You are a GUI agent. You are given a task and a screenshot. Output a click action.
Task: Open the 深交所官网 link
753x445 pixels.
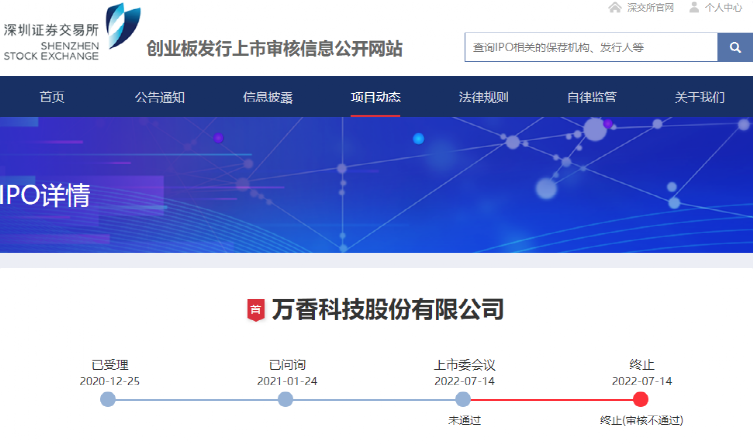[650, 7]
